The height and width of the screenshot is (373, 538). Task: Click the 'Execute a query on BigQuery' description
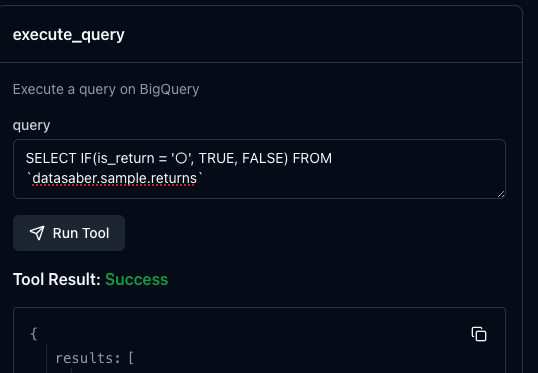pyautogui.click(x=106, y=89)
